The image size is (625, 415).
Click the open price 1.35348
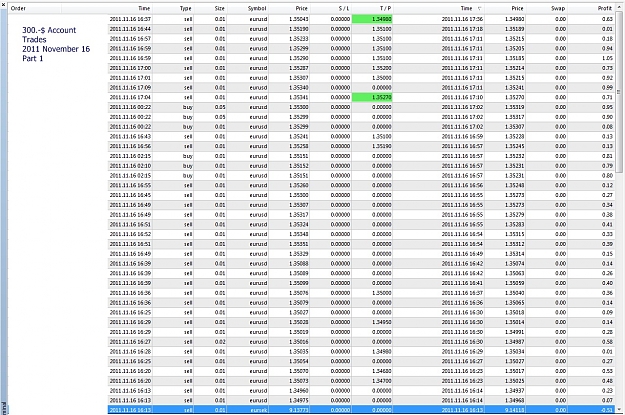pyautogui.click(x=299, y=234)
